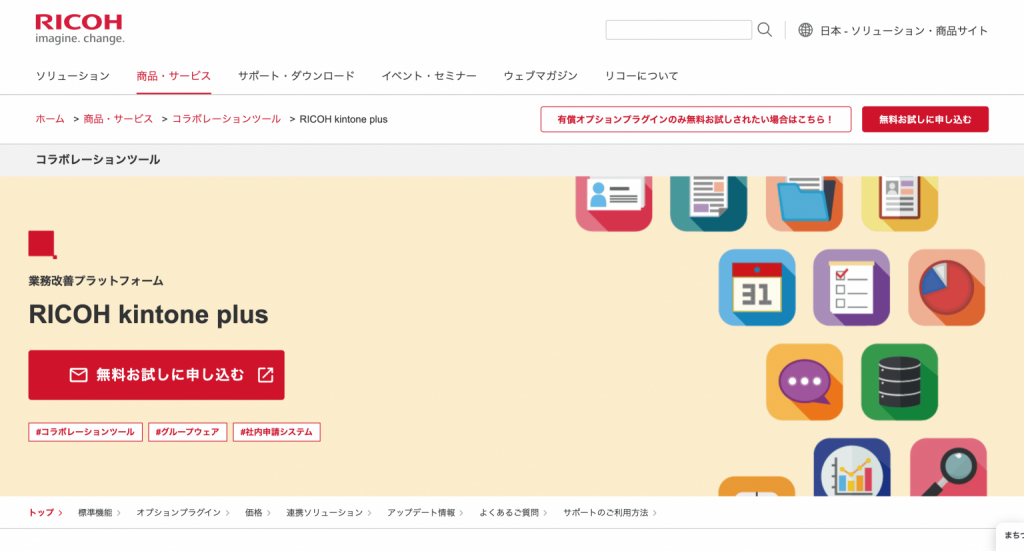
Task: Click the コラボレーションツール section heading
Action: click(98, 159)
